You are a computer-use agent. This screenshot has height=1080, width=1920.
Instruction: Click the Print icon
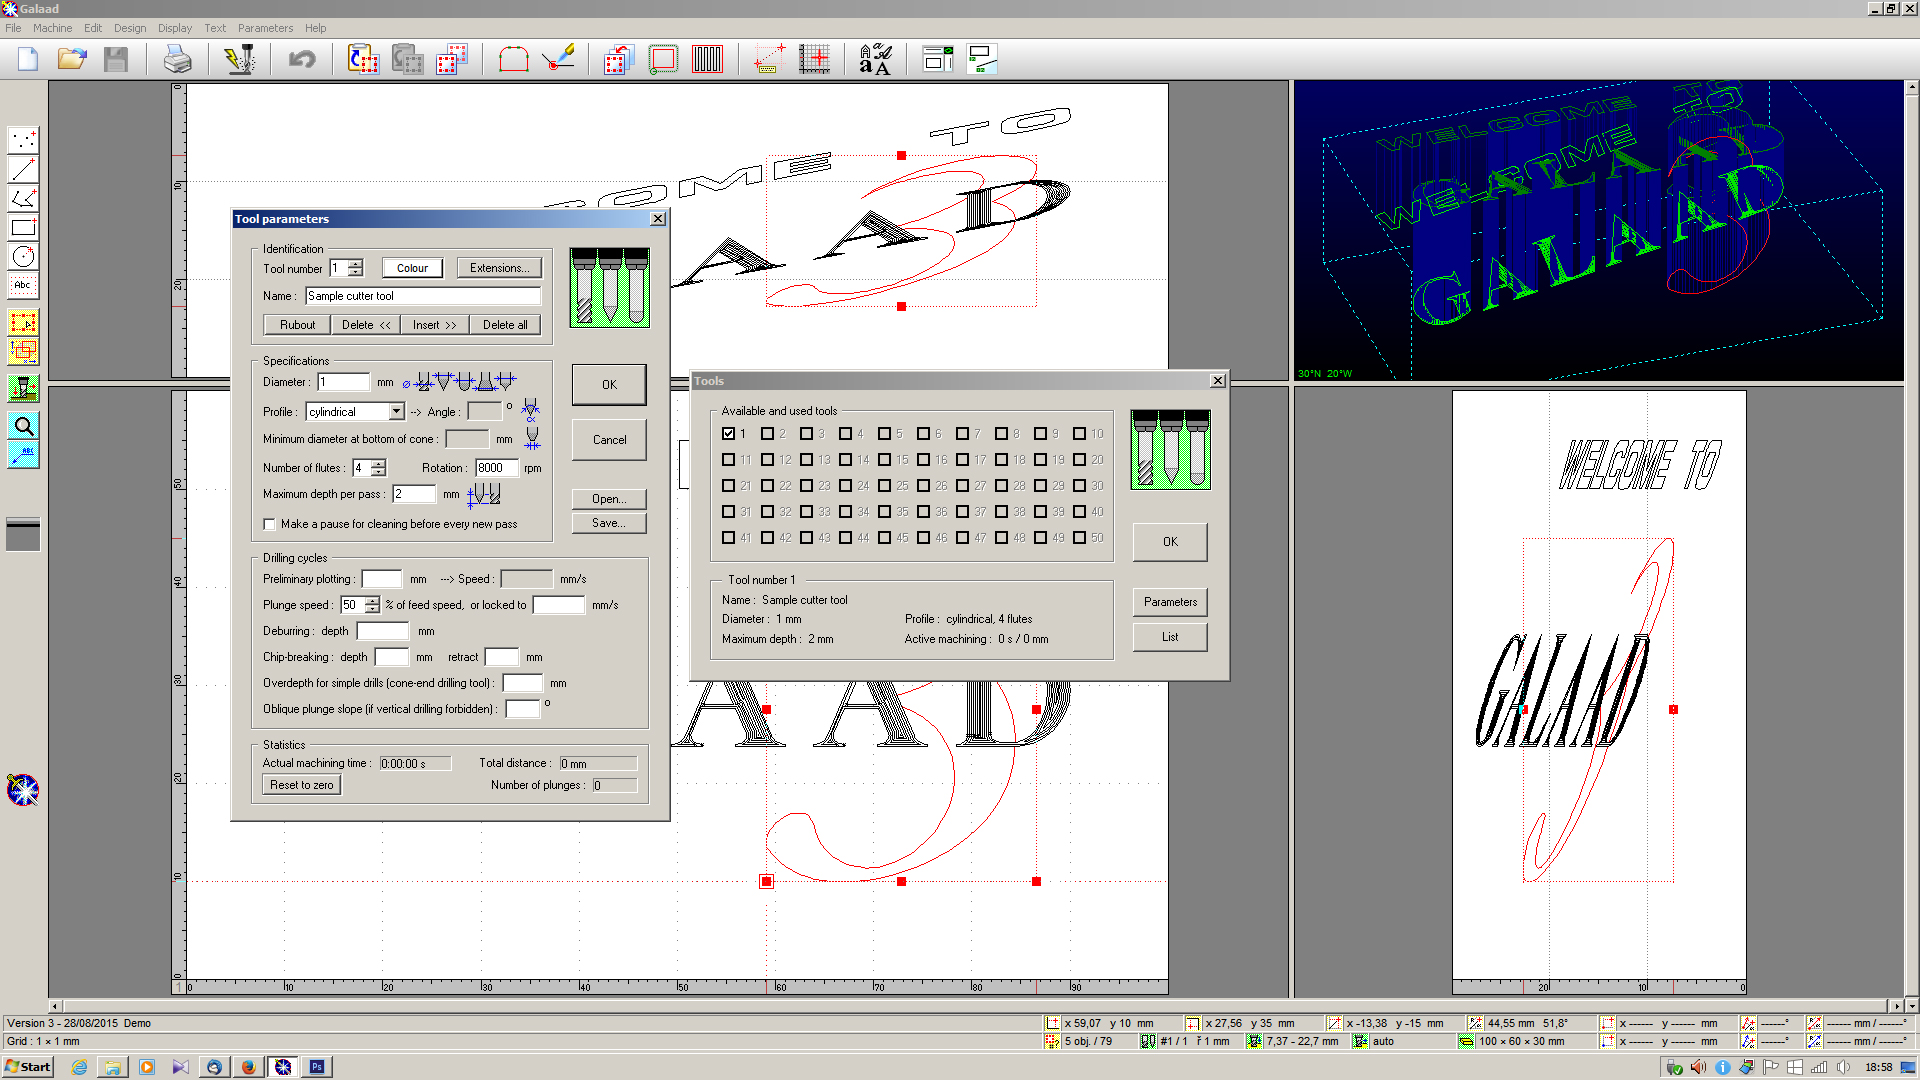coord(178,60)
